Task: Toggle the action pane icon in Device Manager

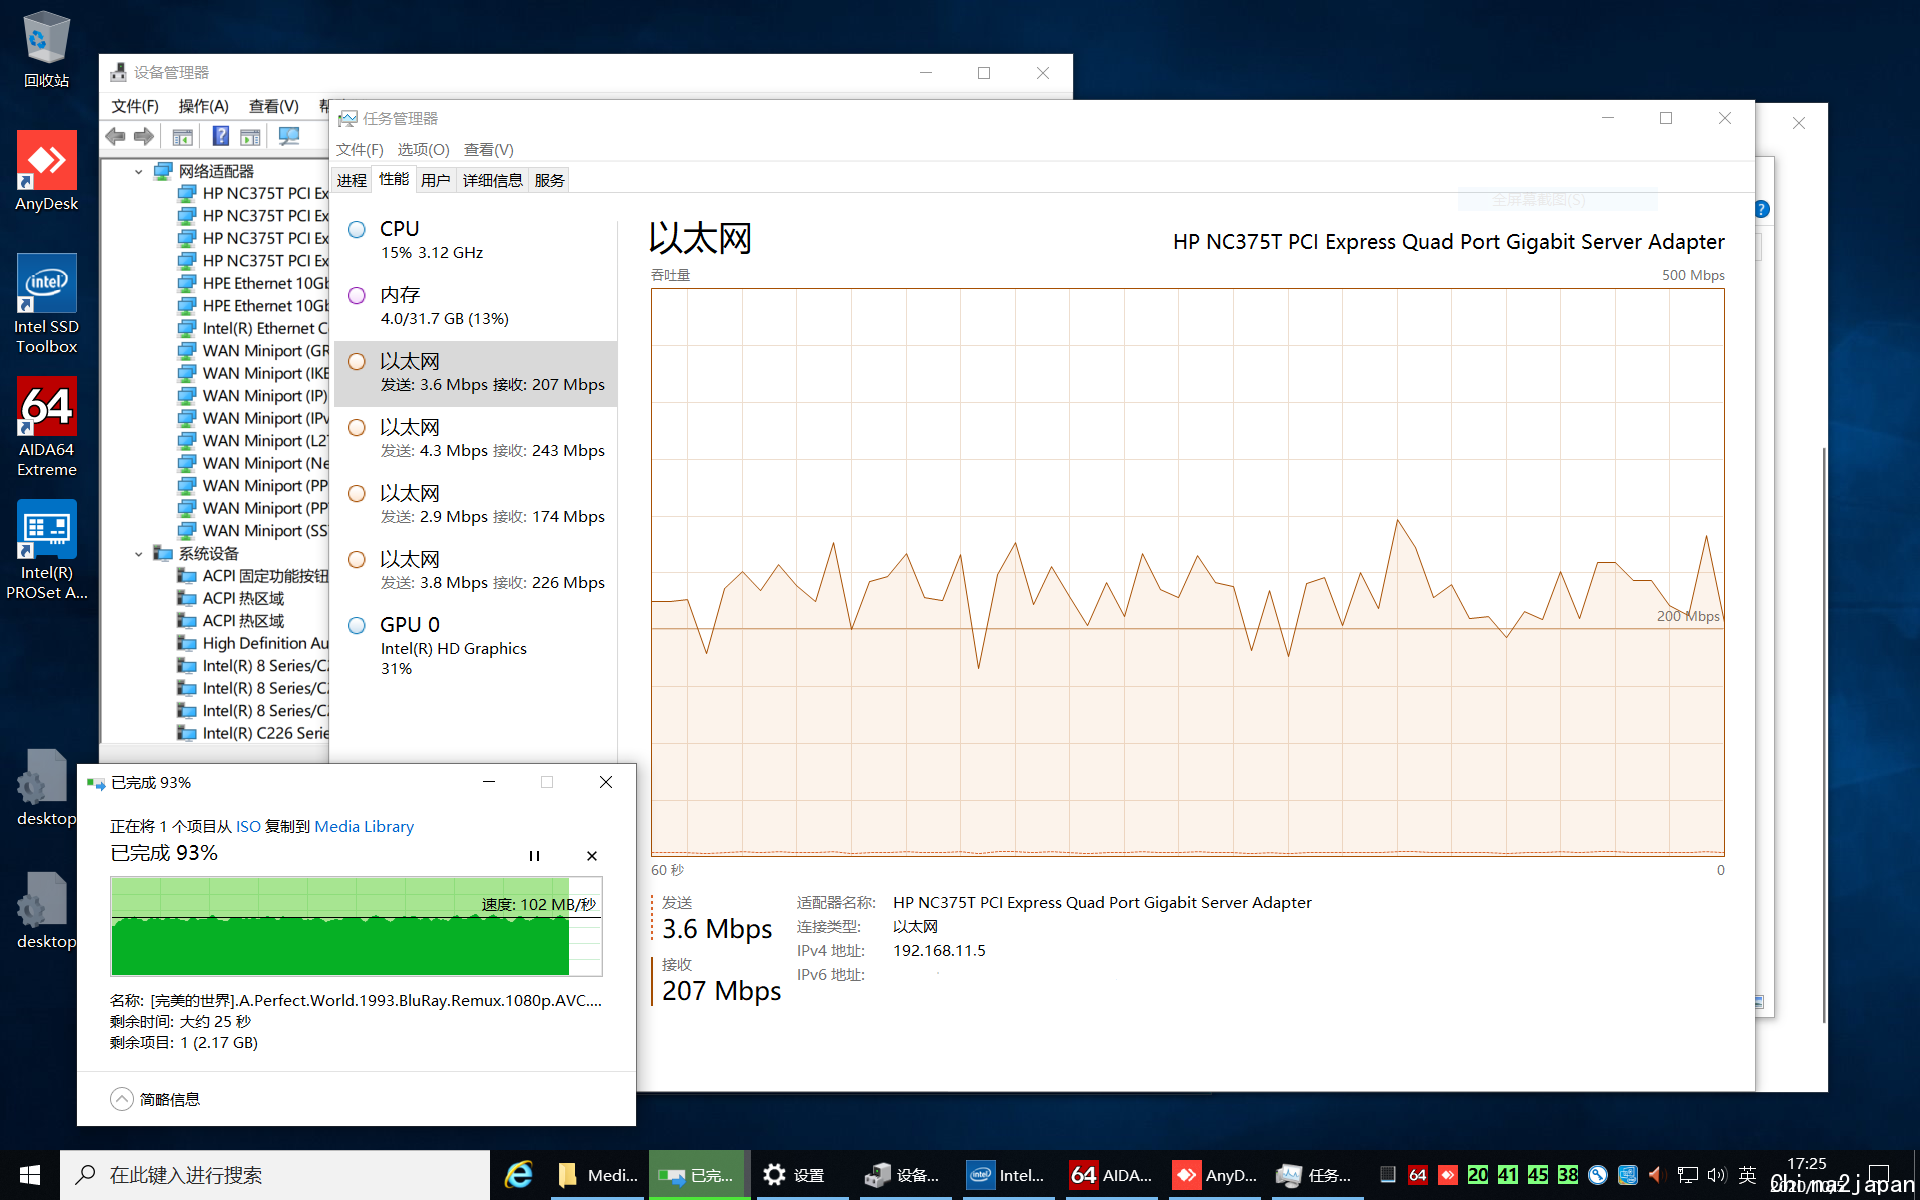Action: (x=250, y=137)
